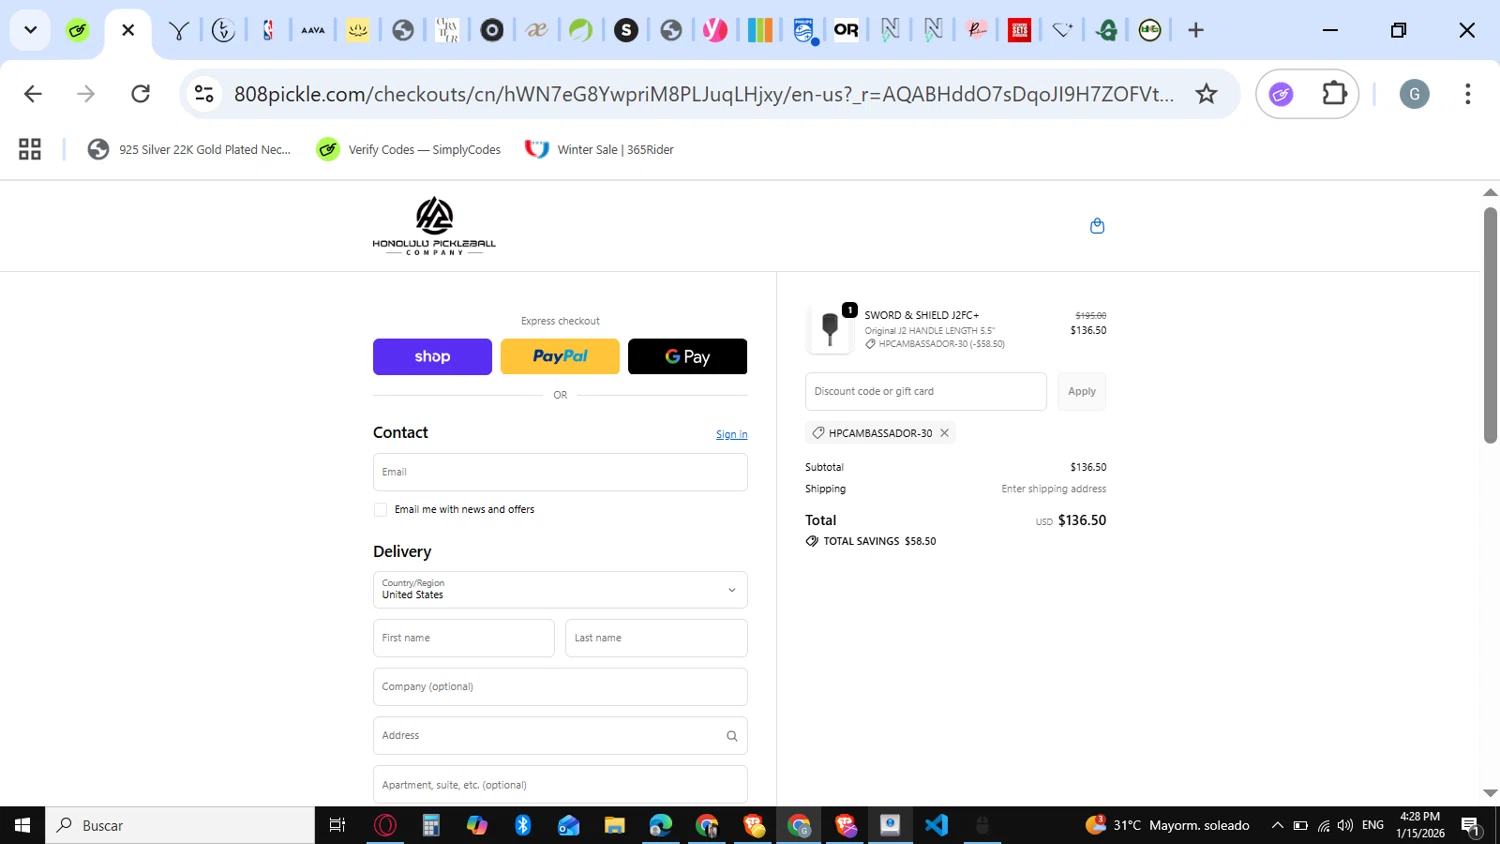
Task: Switch to the OR tab
Action: 846,30
